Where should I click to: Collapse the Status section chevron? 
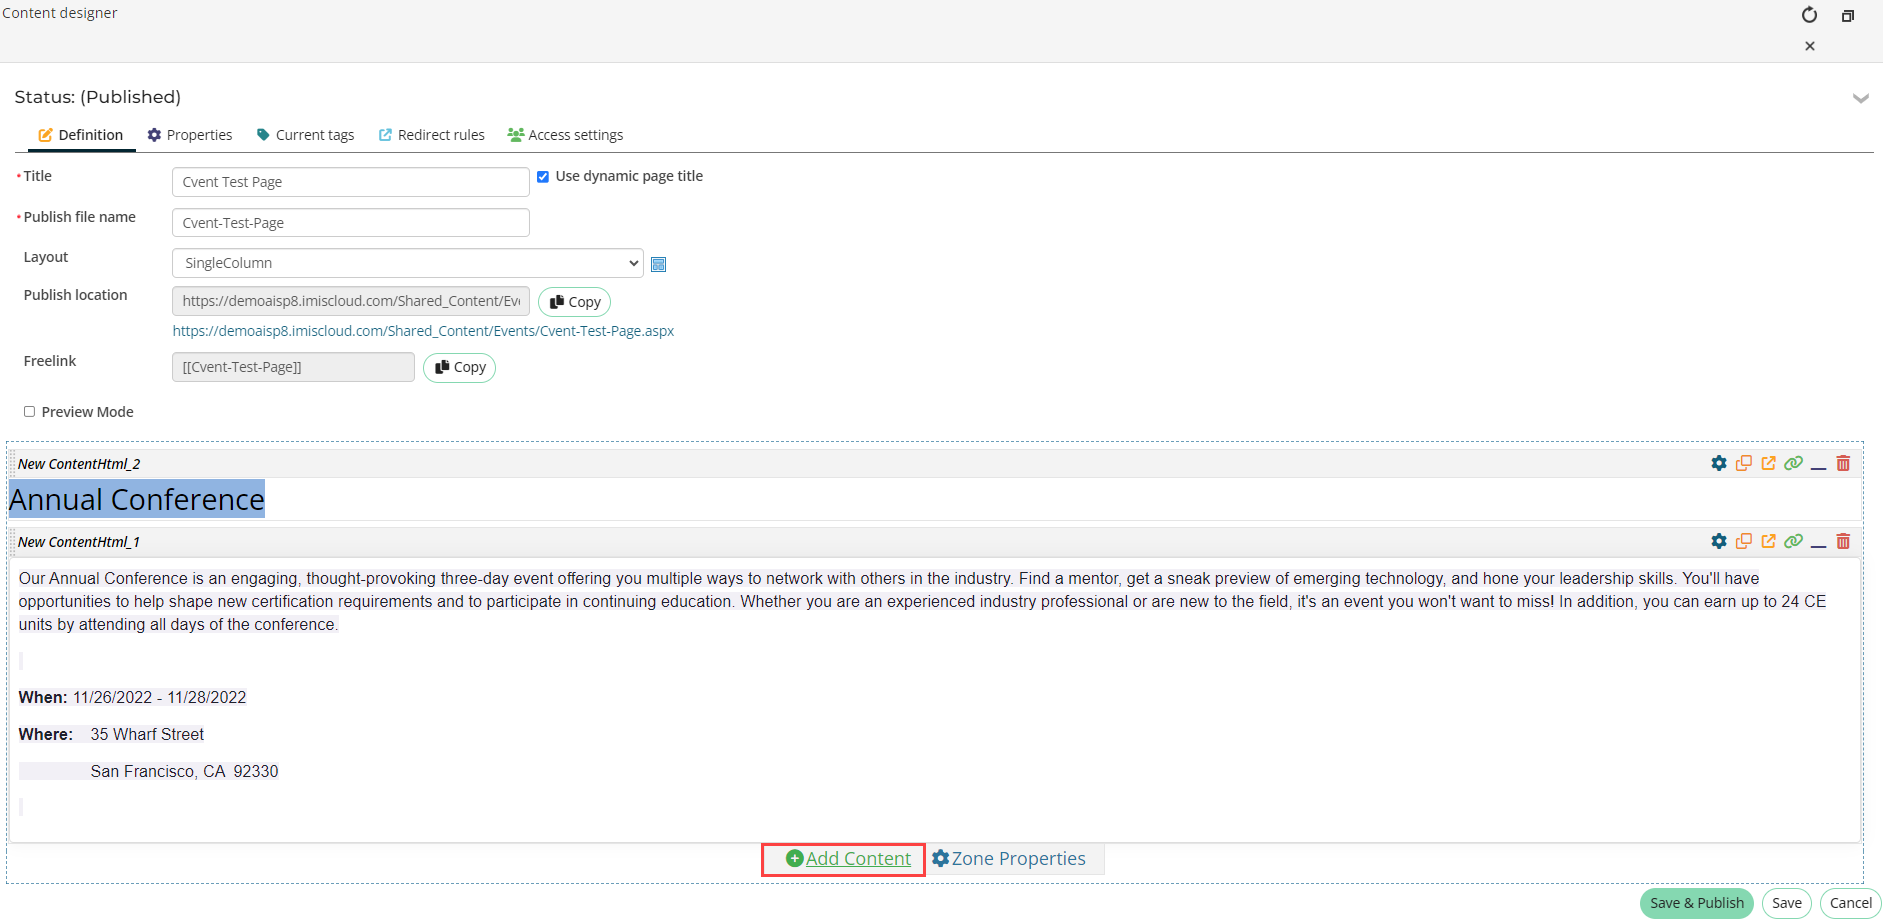[1860, 98]
